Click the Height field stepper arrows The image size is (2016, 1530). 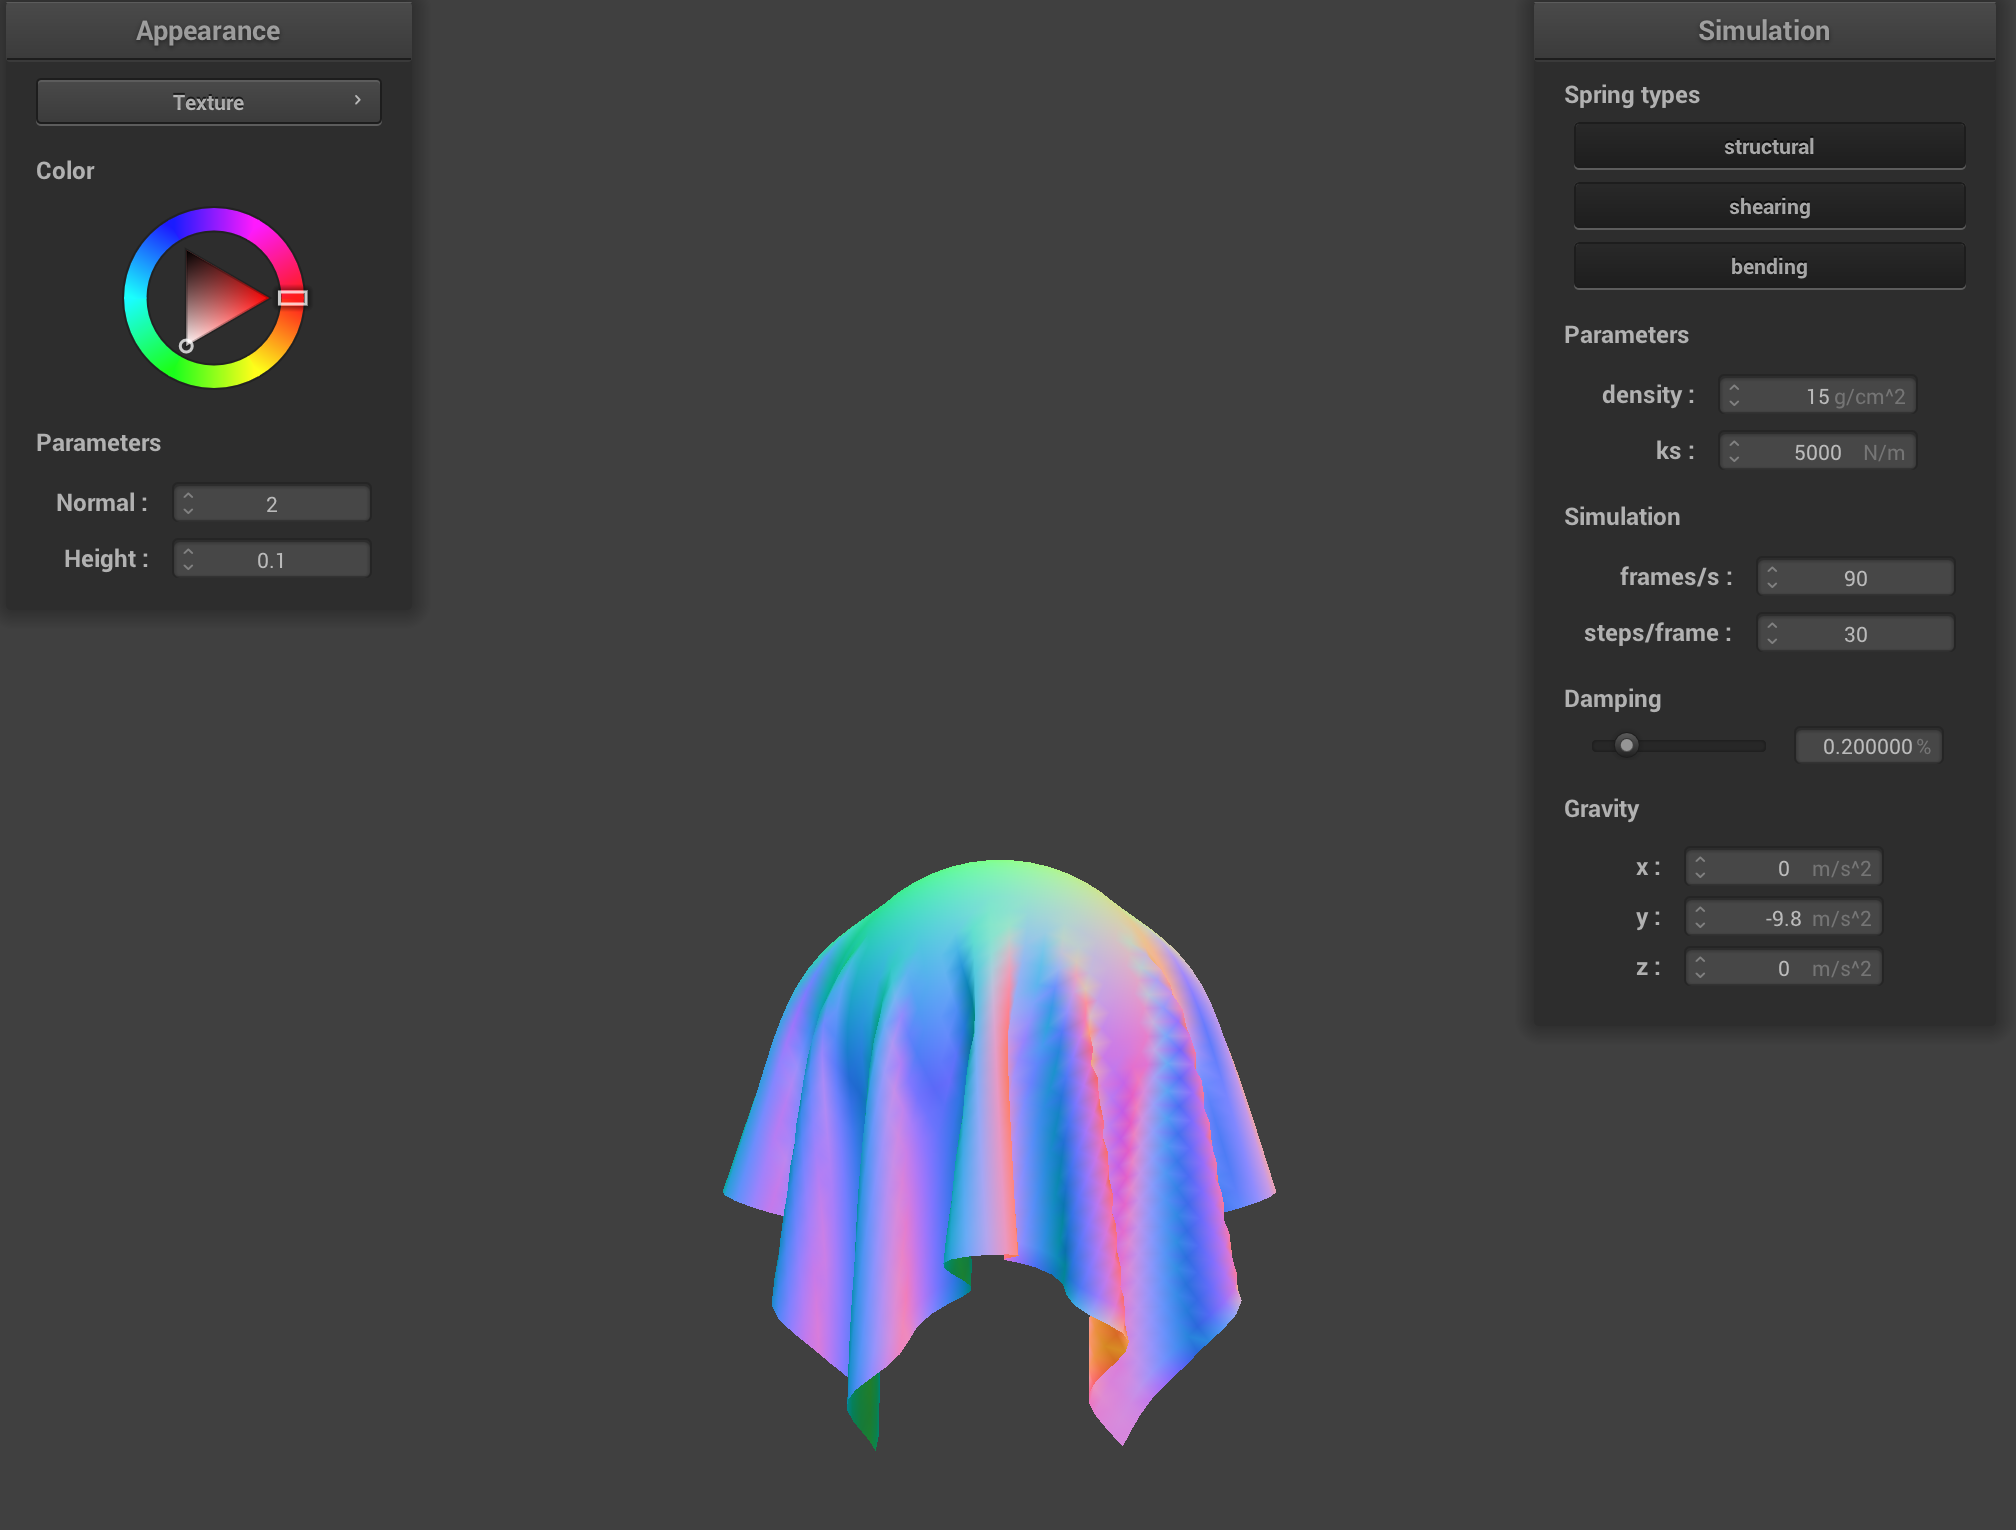coord(188,559)
